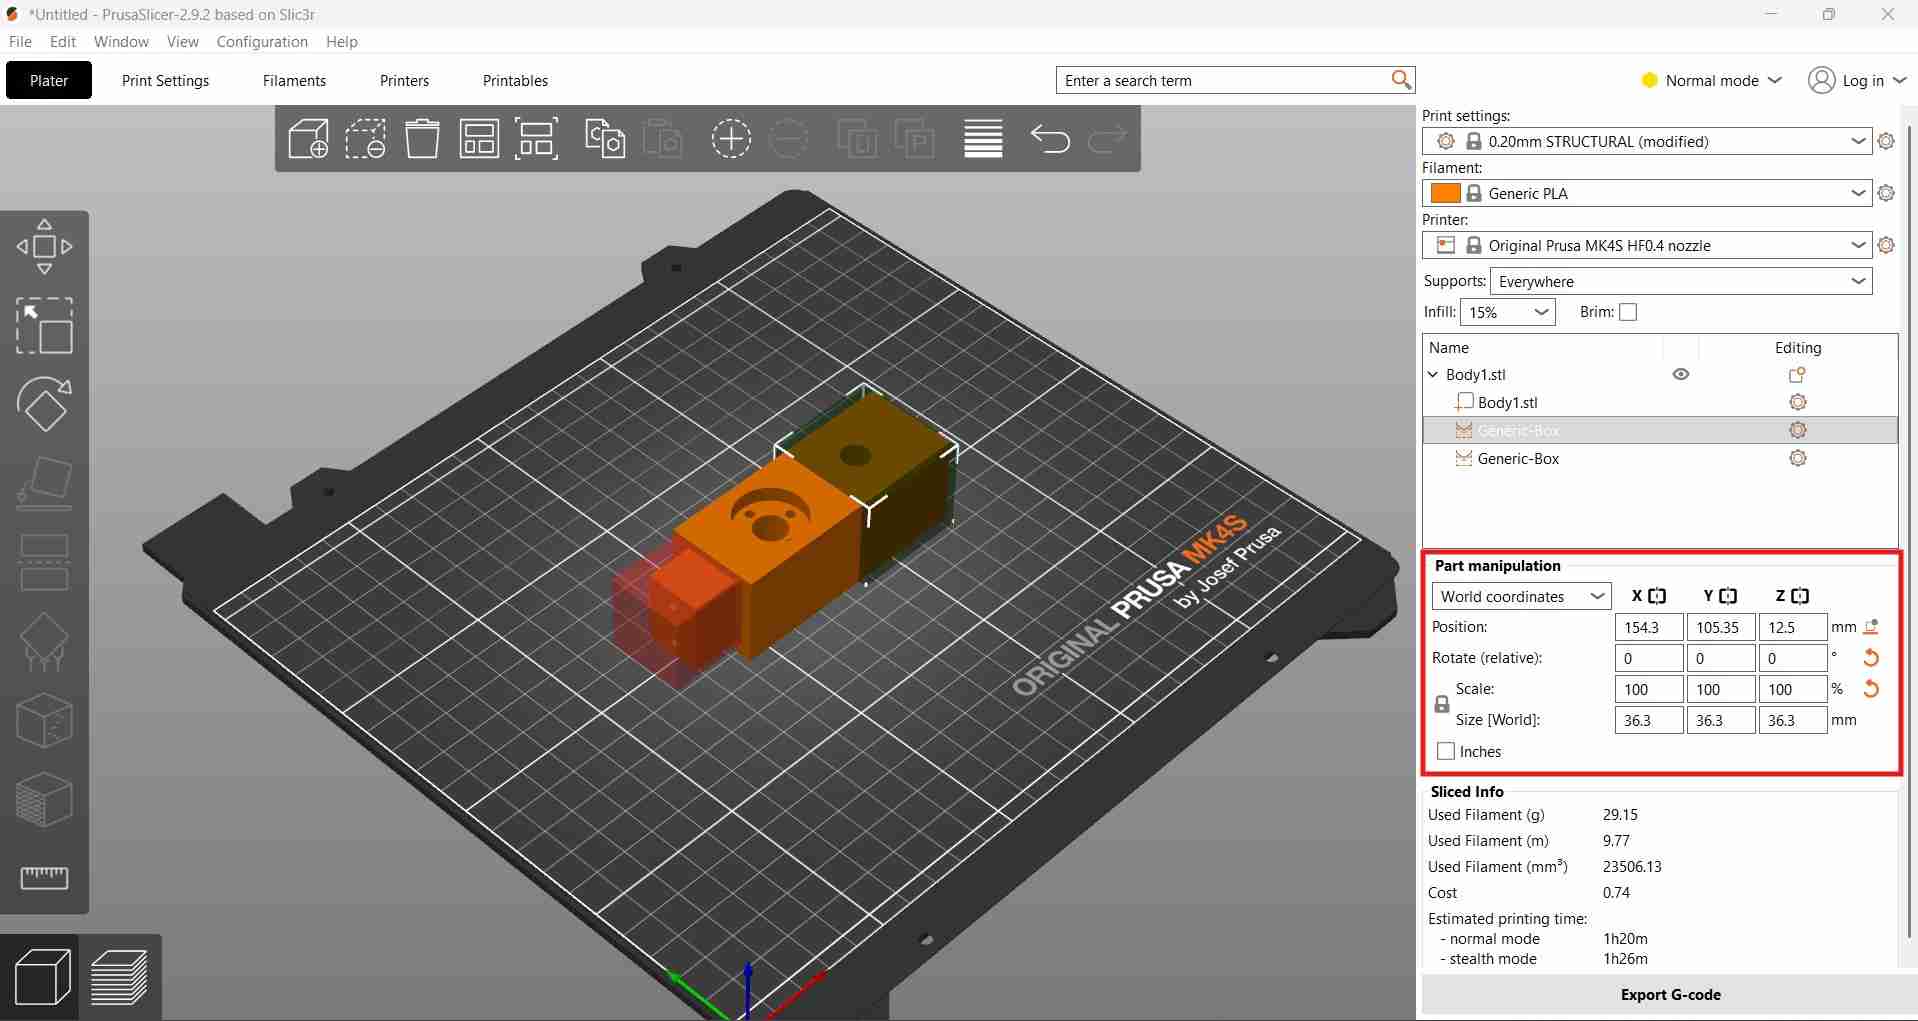Switch to the sliced layers Preview view

point(119,976)
